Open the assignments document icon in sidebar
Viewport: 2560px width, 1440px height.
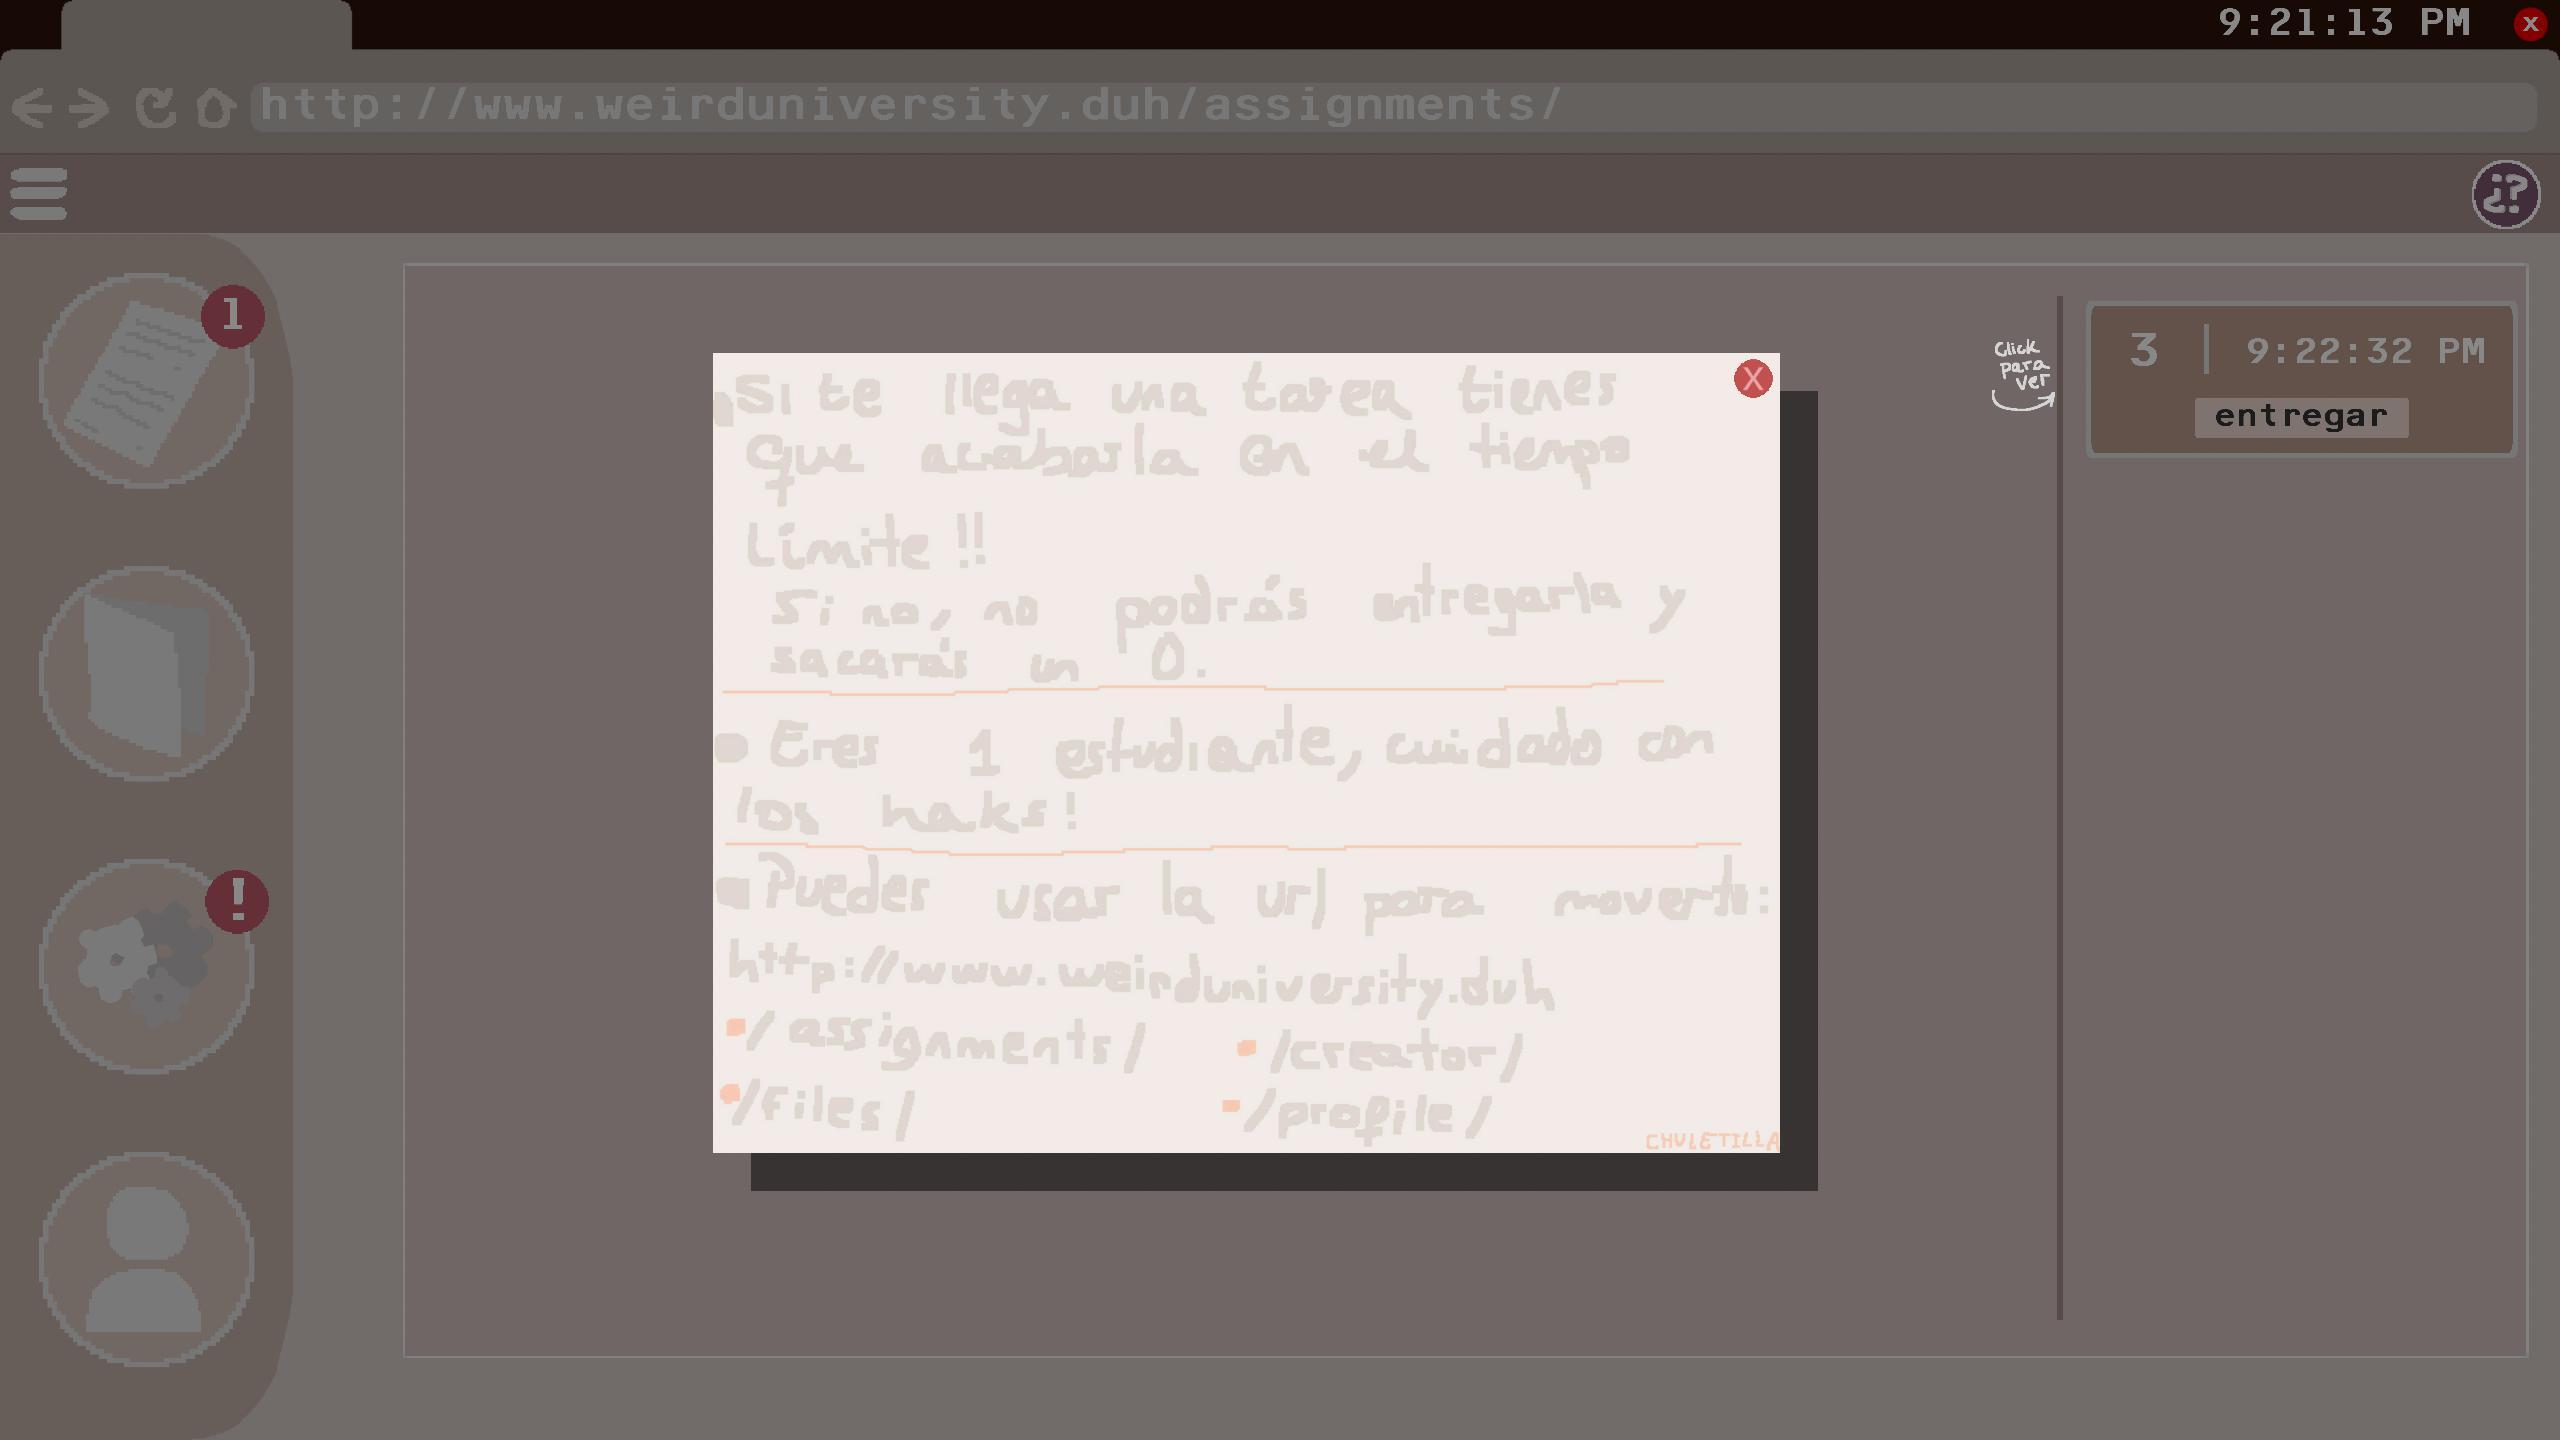[x=146, y=381]
